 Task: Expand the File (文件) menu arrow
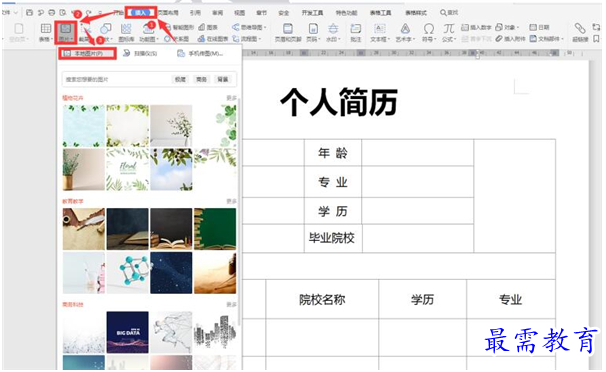(16, 13)
